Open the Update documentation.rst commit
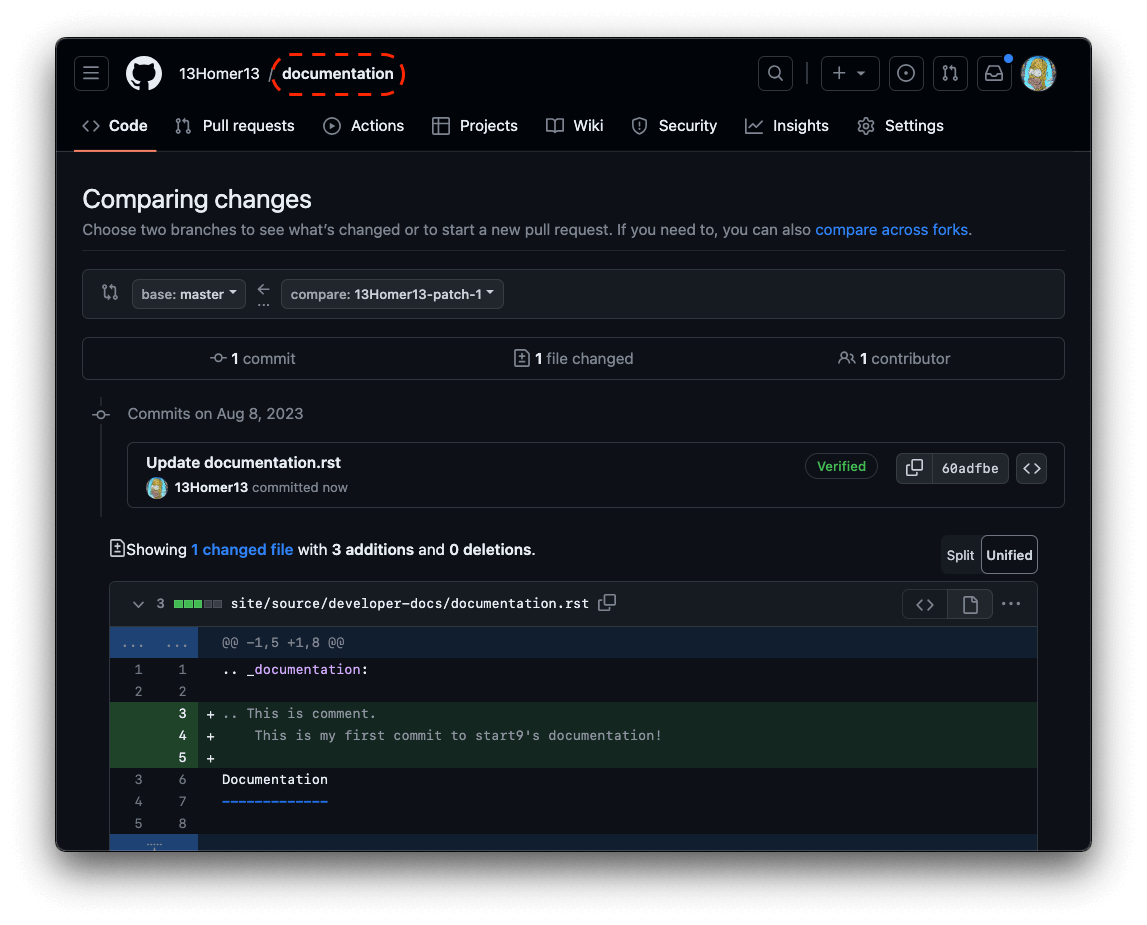This screenshot has height=925, width=1147. point(243,462)
